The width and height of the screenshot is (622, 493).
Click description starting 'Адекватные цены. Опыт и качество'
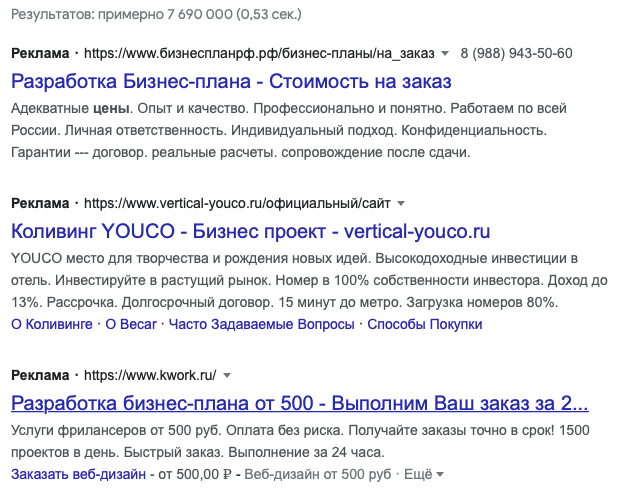(289, 130)
